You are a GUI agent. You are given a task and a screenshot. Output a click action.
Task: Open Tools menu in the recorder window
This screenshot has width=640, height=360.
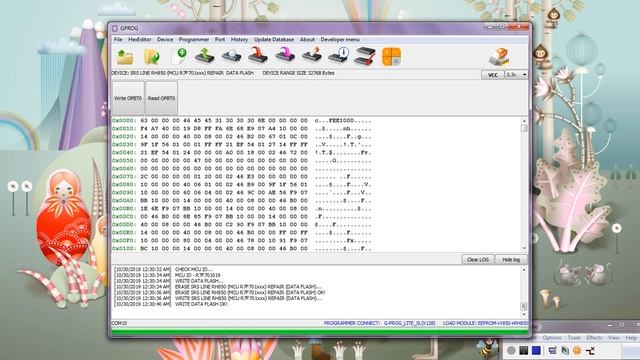pos(574,338)
